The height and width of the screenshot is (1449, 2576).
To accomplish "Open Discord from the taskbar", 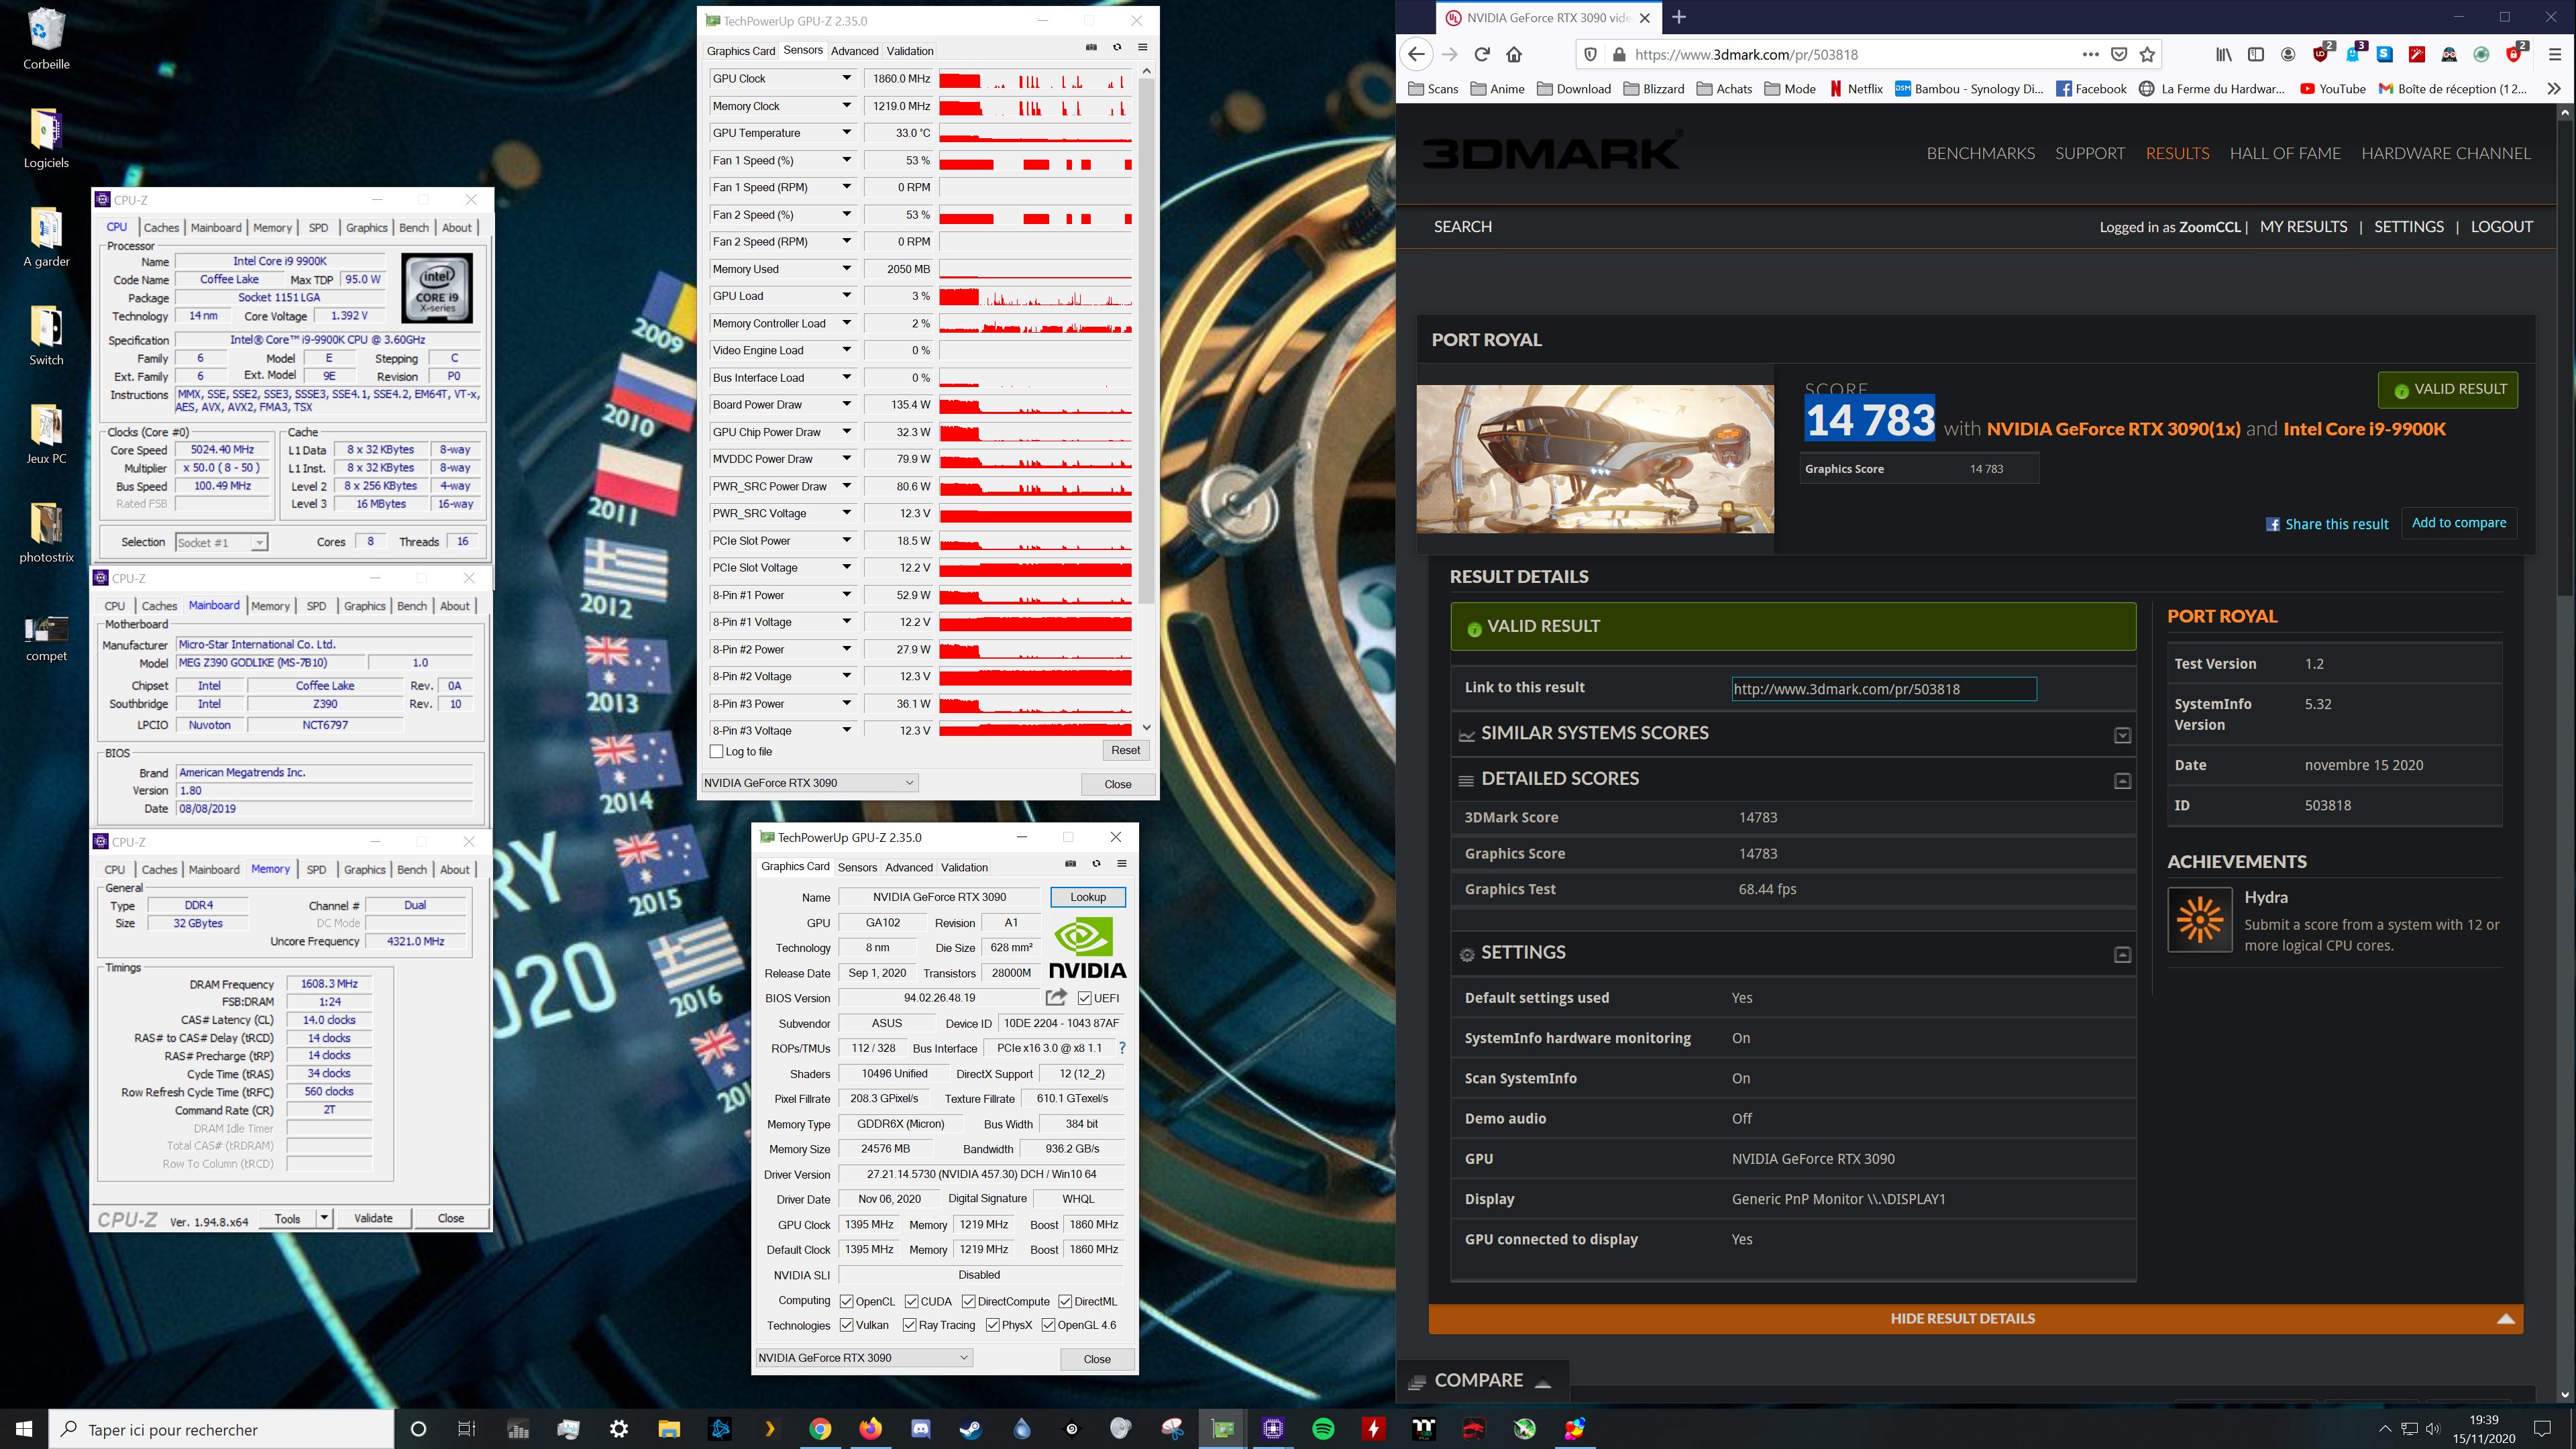I will click(921, 1429).
